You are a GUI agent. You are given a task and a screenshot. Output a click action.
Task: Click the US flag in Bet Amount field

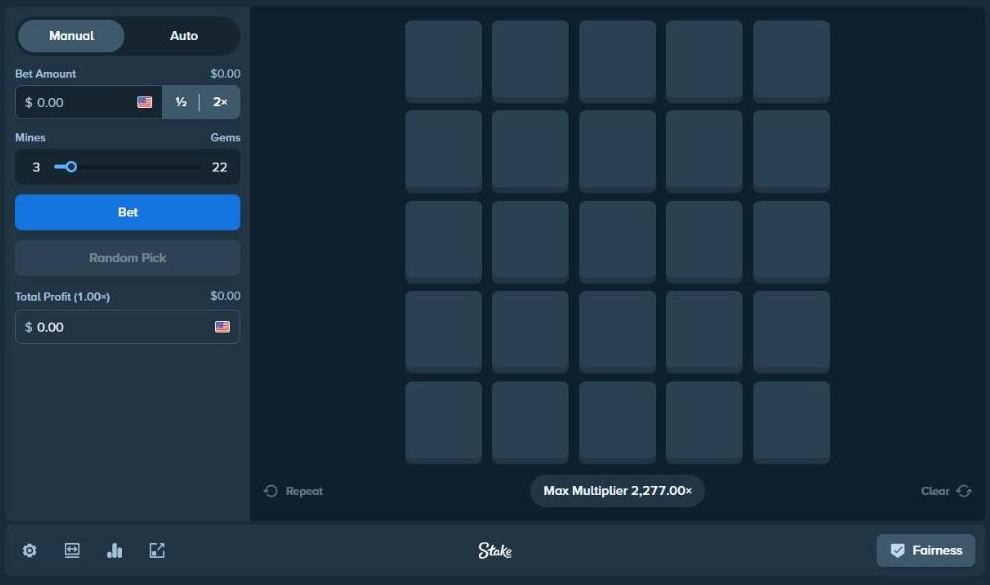[x=145, y=102]
